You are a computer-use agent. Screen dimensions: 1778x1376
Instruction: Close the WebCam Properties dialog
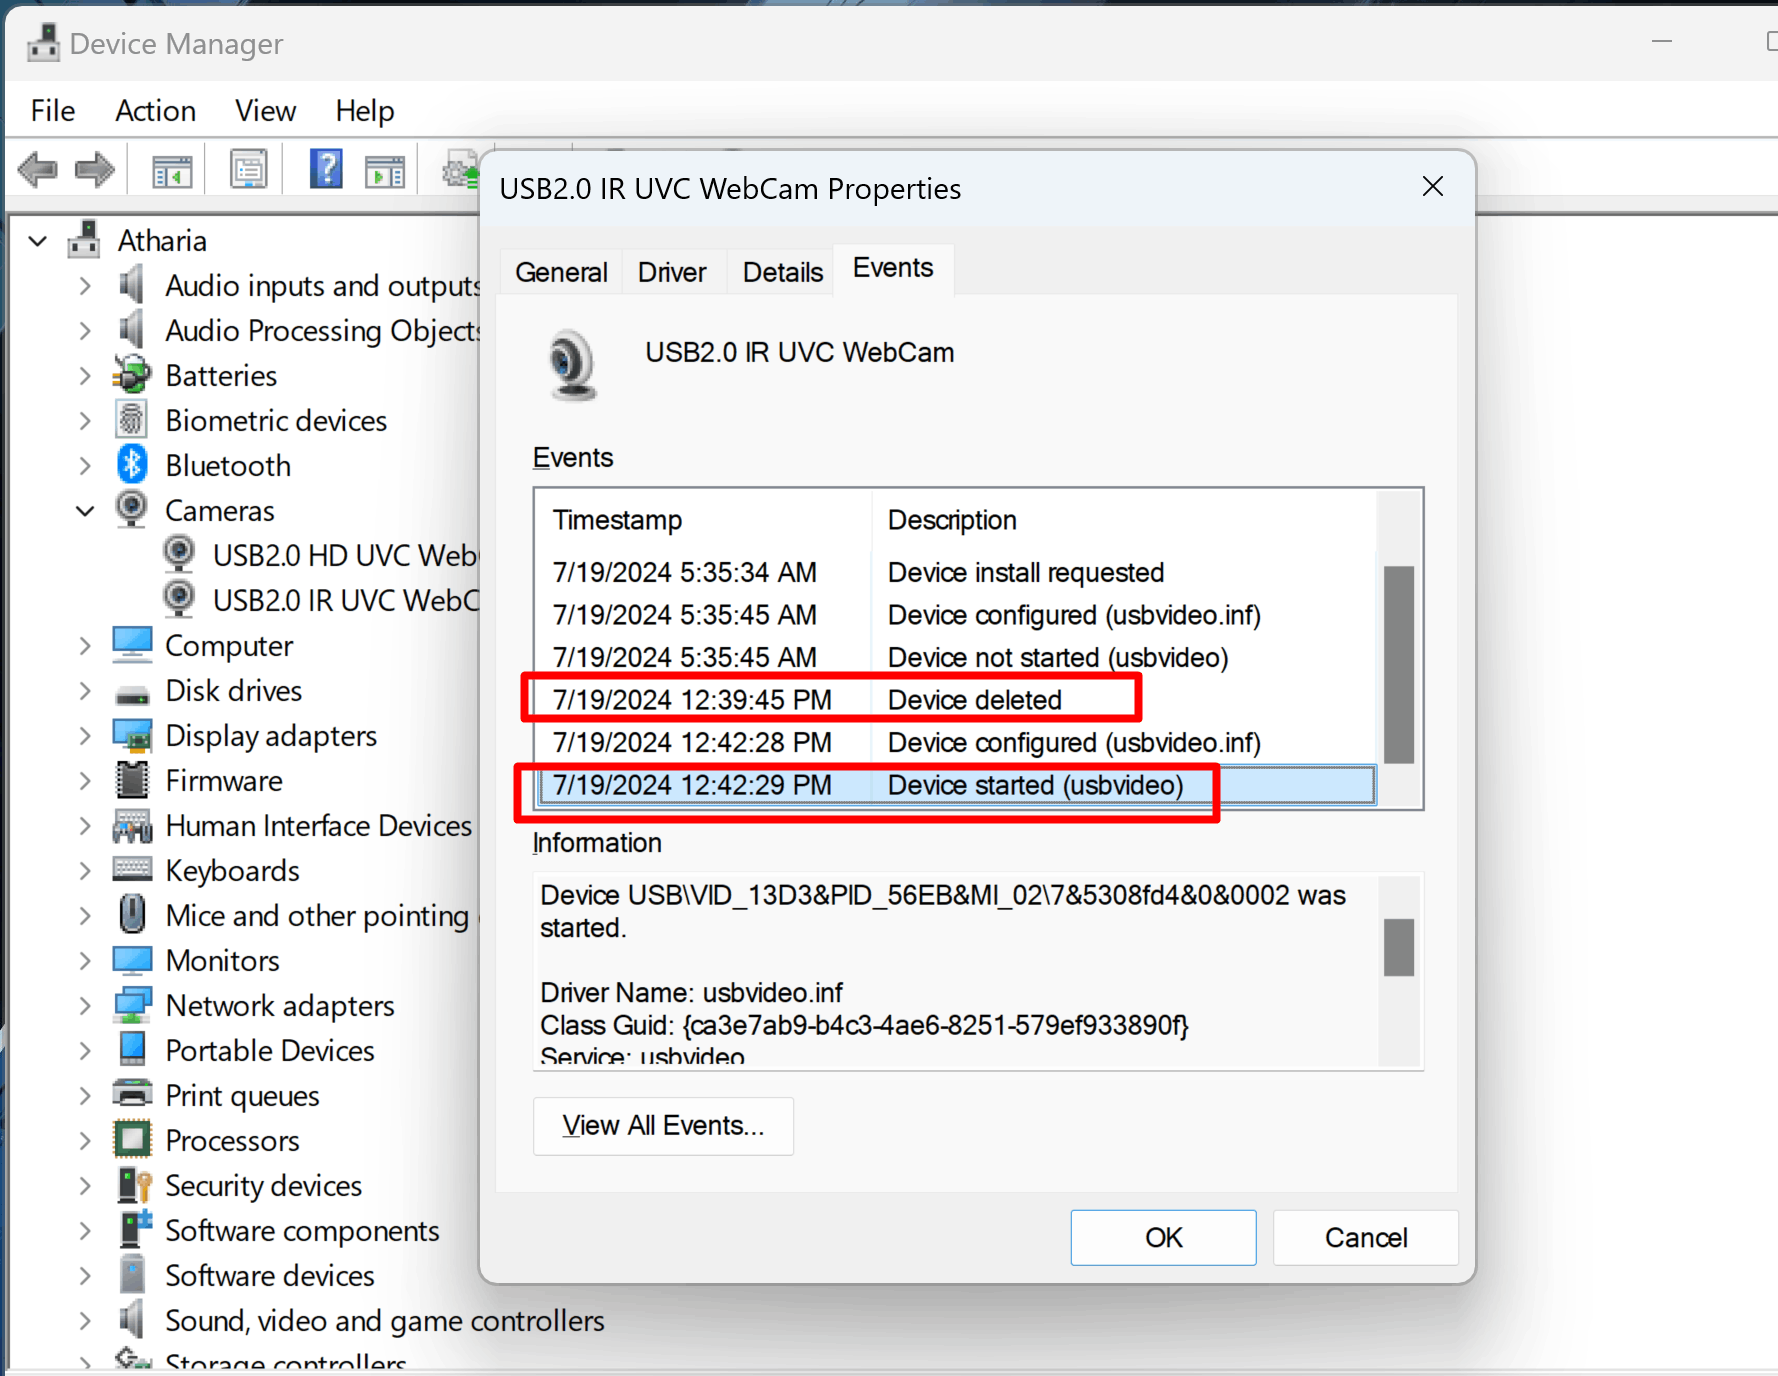coord(1433,187)
